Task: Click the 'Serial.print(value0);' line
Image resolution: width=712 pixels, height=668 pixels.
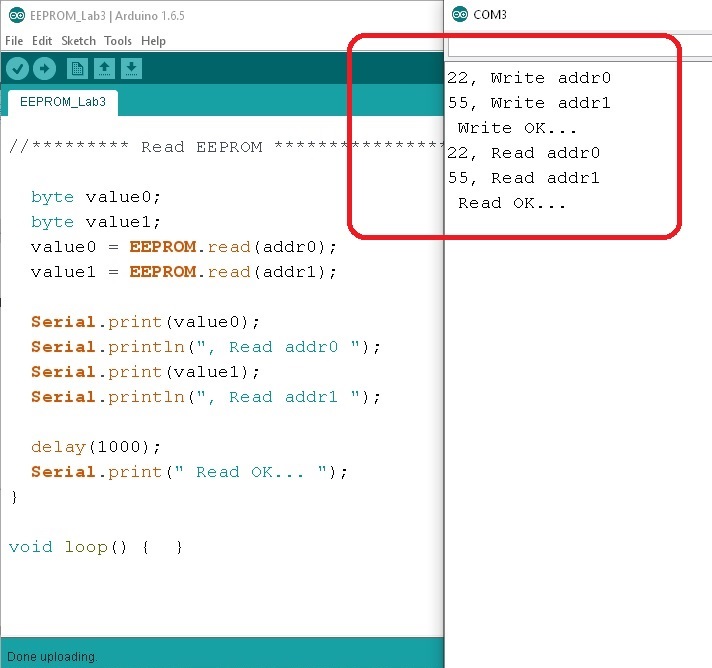Action: point(145,322)
